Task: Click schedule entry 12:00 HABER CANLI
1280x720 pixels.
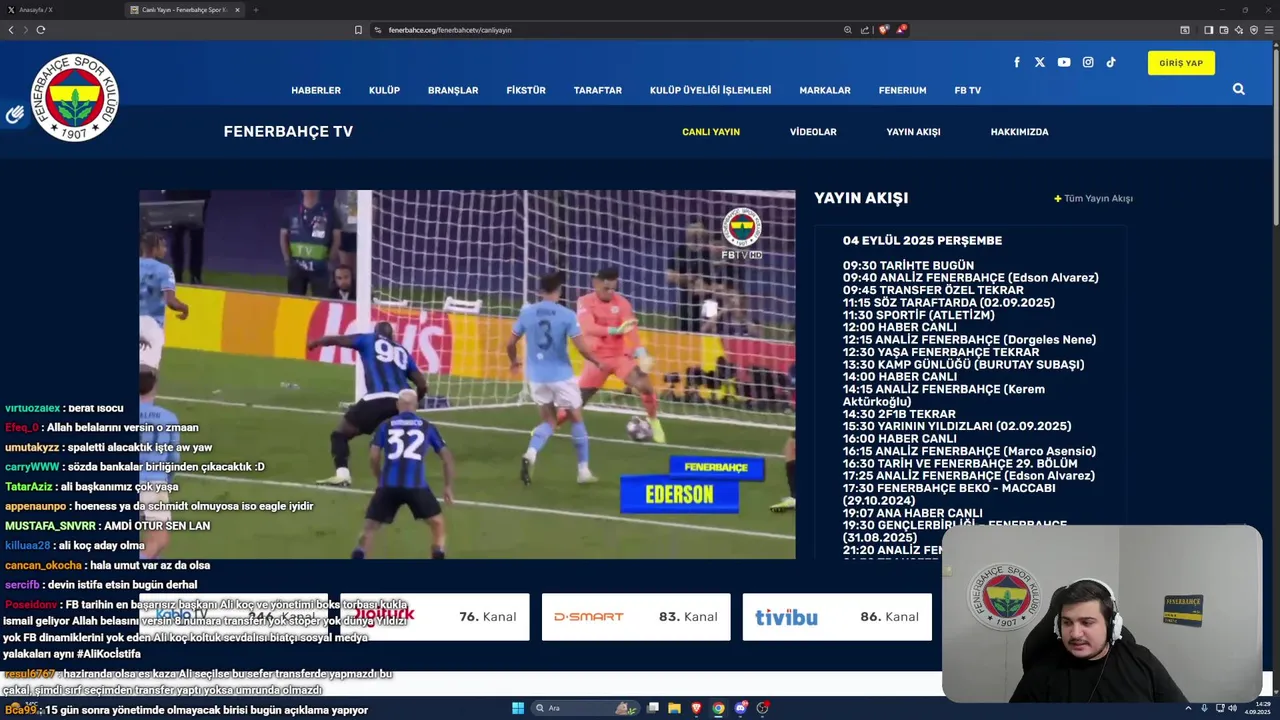Action: click(x=899, y=327)
